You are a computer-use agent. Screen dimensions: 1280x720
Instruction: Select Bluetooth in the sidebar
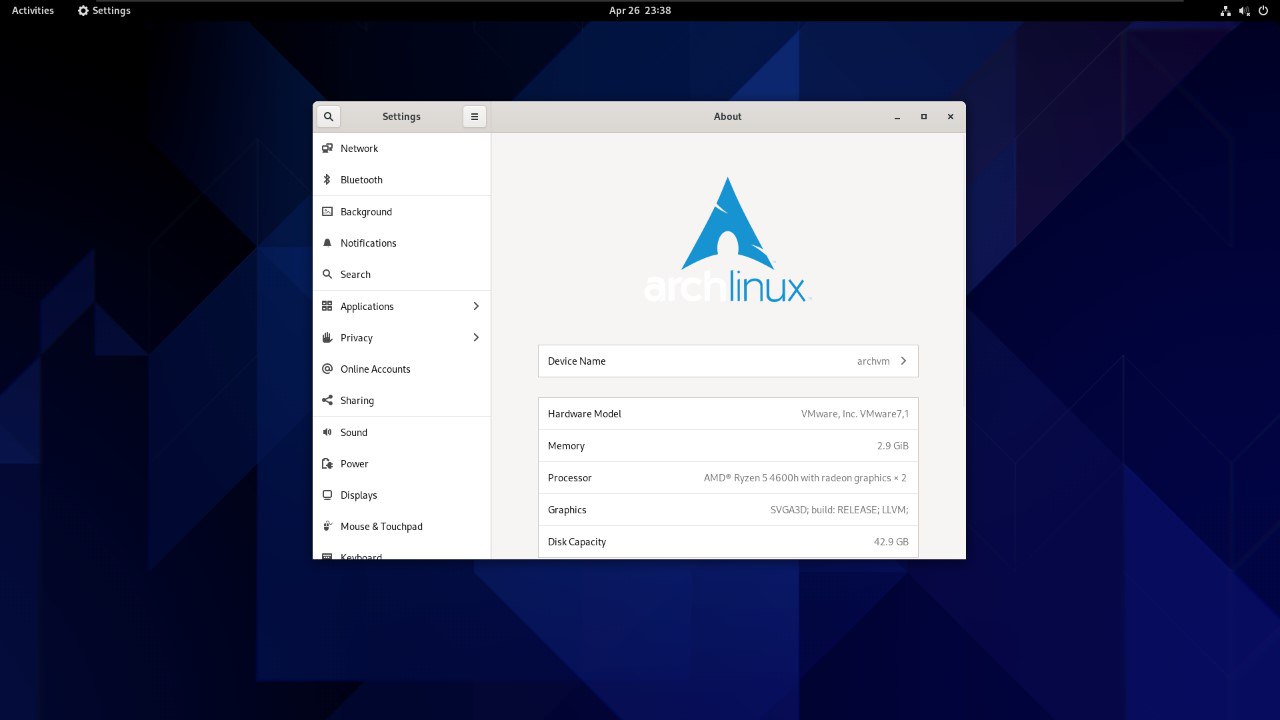pyautogui.click(x=402, y=180)
